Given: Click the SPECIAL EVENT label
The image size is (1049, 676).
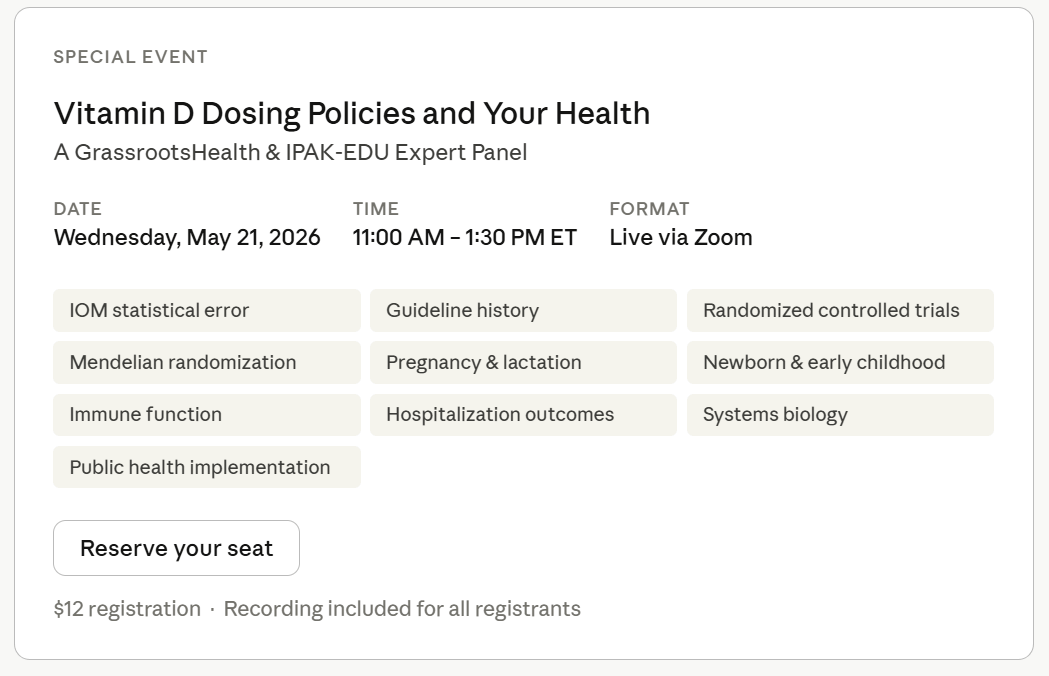Looking at the screenshot, I should 130,57.
